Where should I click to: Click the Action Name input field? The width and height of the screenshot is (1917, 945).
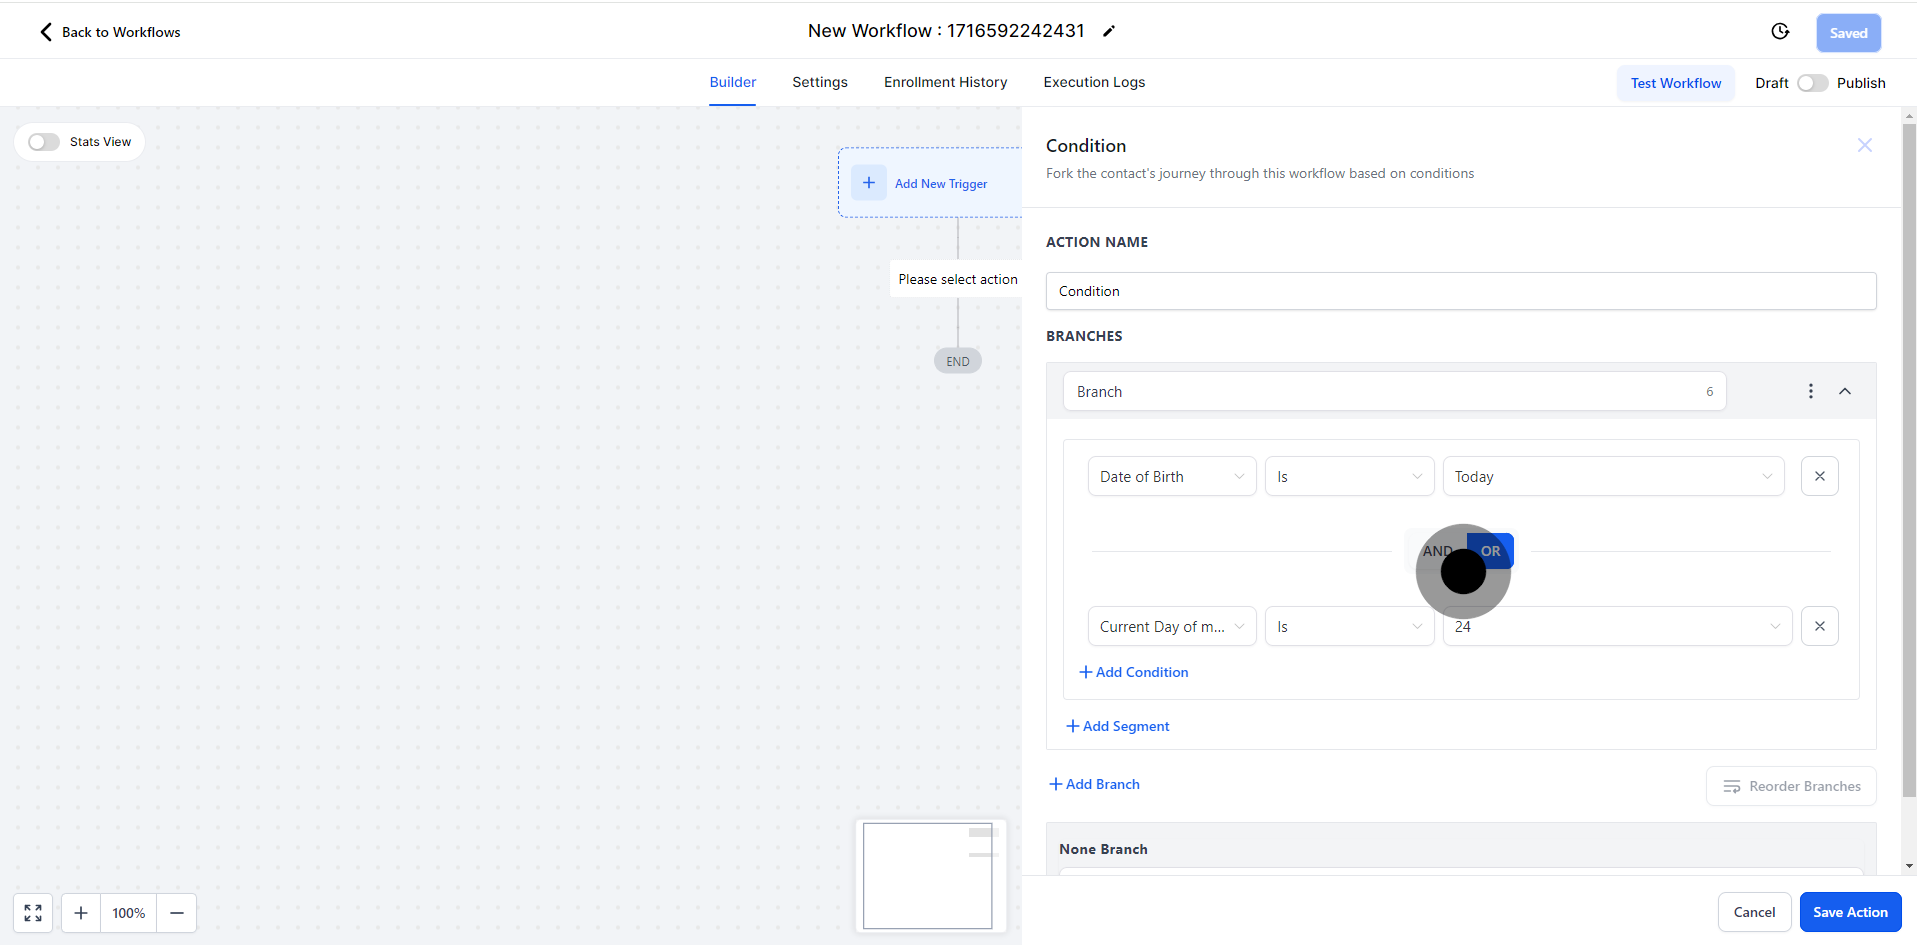[x=1460, y=291]
